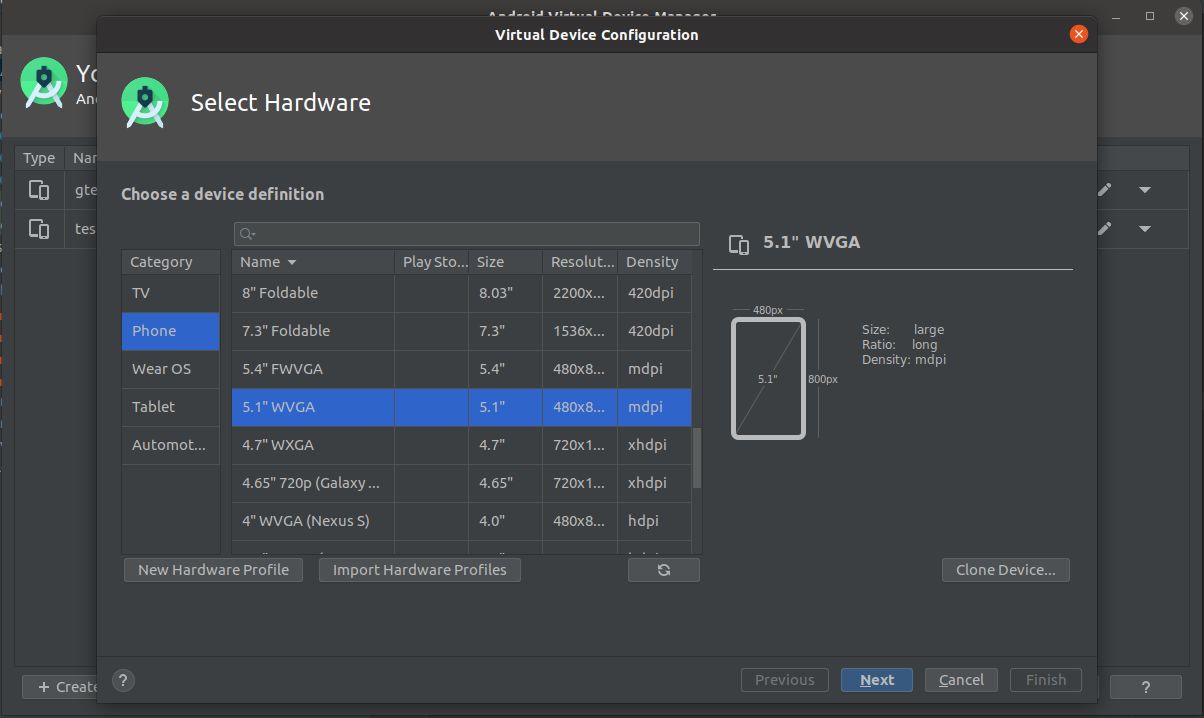Select the Wear OS category
The width and height of the screenshot is (1204, 718).
click(x=170, y=369)
